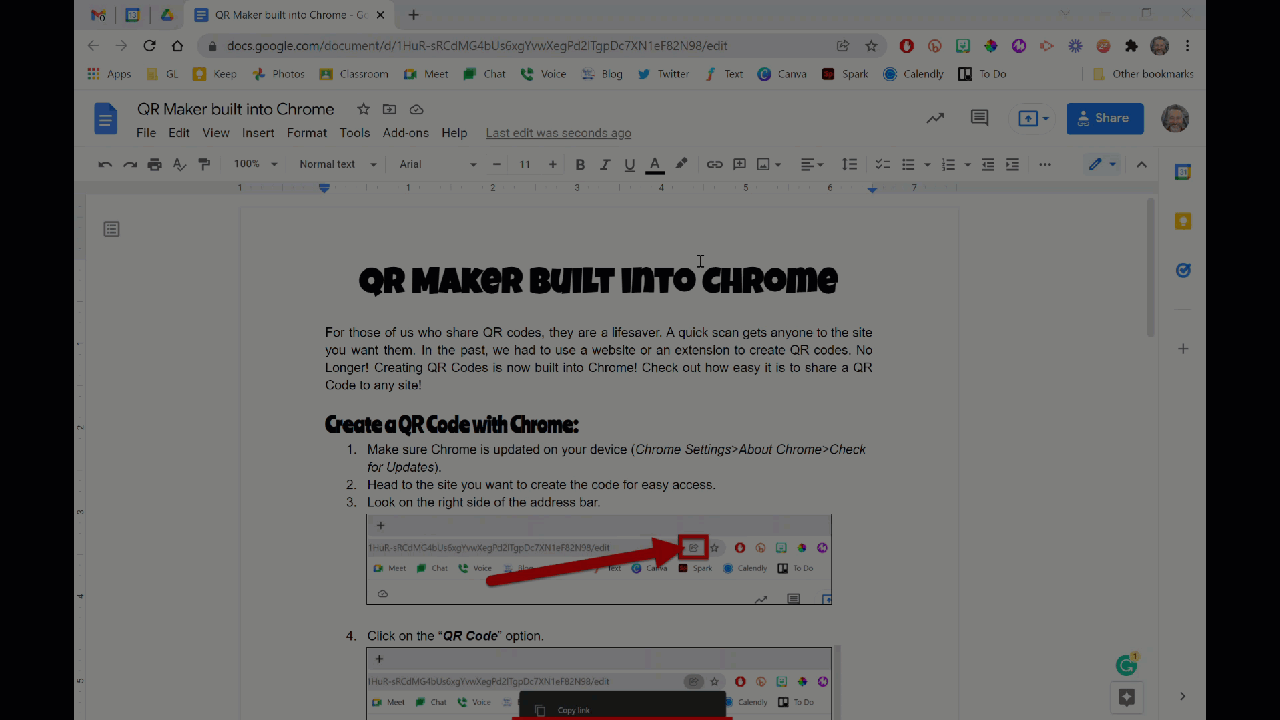Viewport: 1280px width, 720px height.
Task: Reload the page in Chrome
Action: [x=149, y=46]
